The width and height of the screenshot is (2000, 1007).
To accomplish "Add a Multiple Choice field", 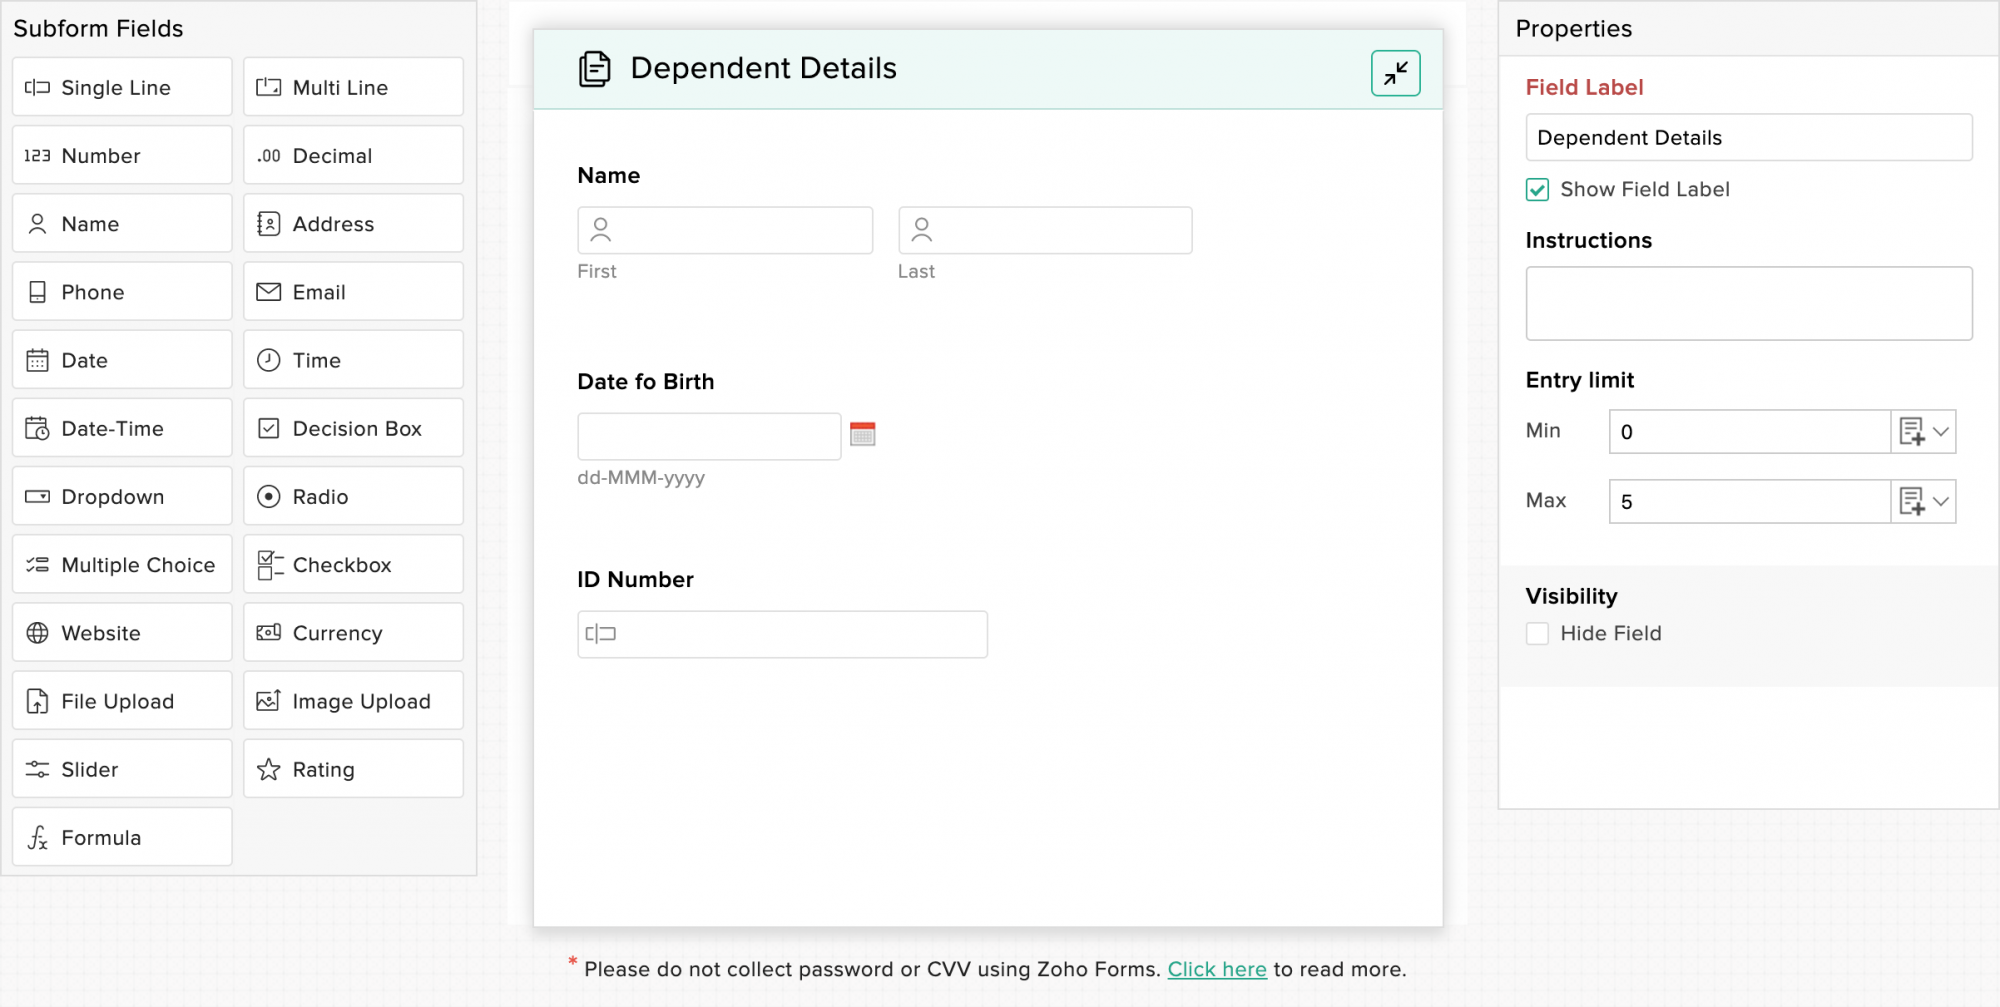I will click(122, 565).
